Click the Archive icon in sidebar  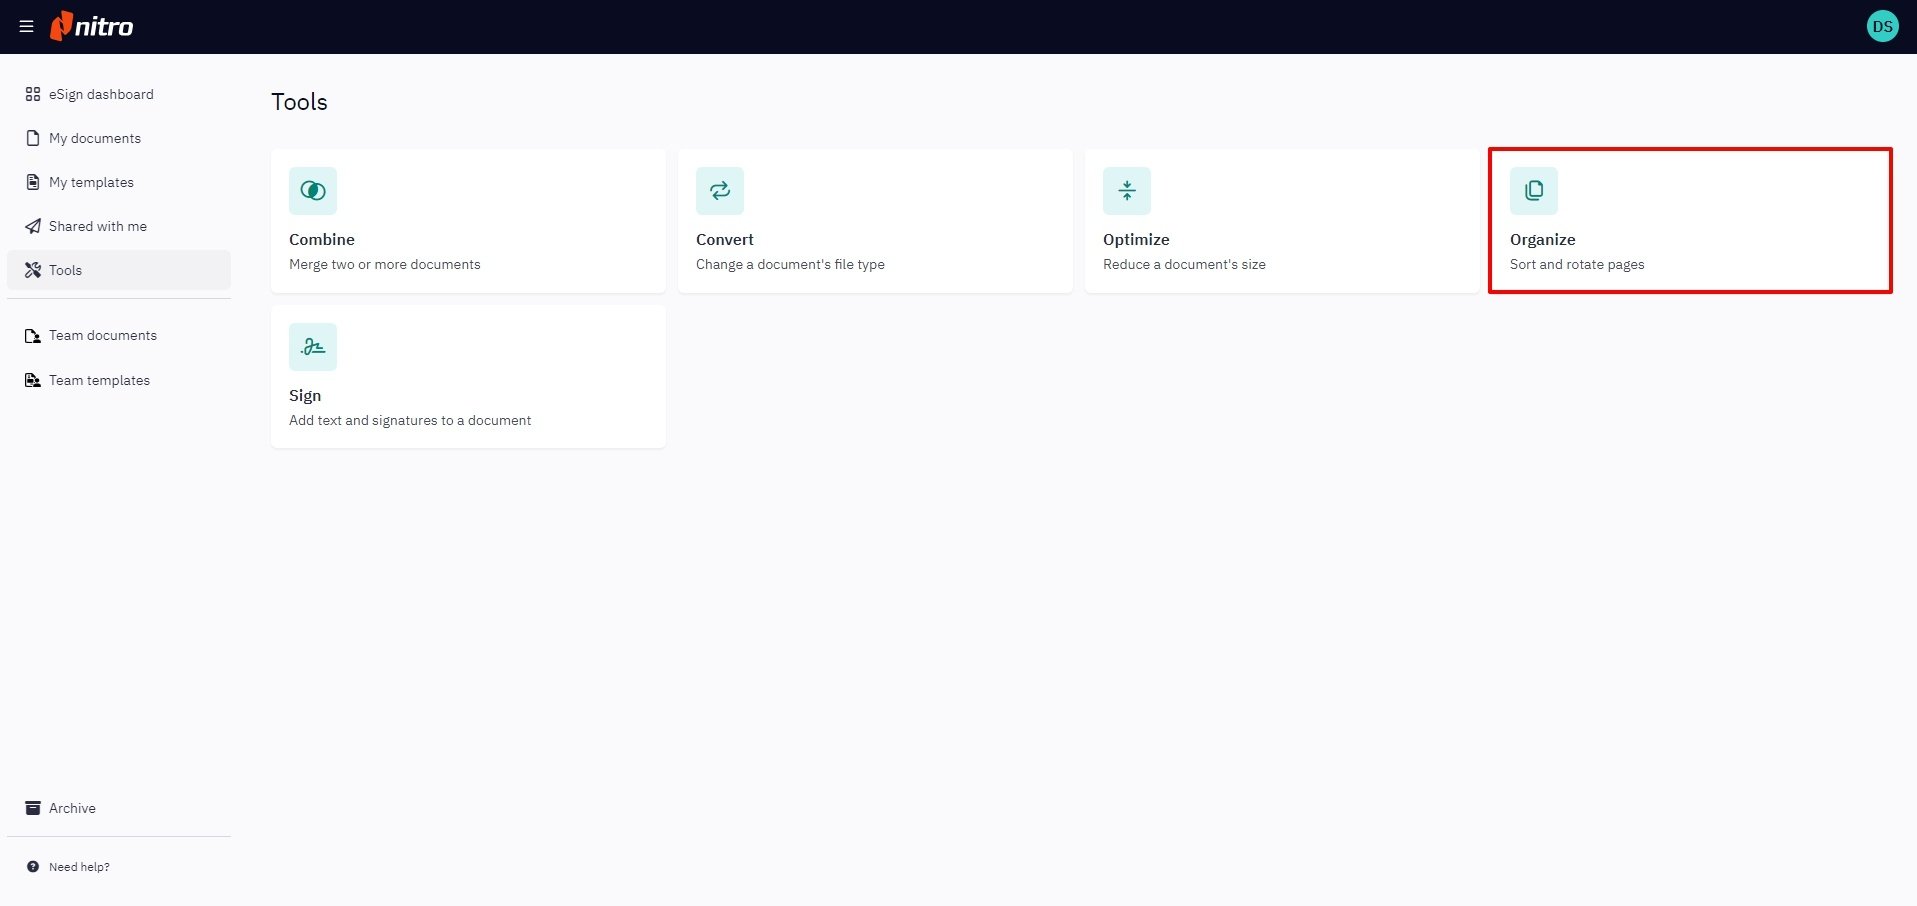[x=33, y=807]
